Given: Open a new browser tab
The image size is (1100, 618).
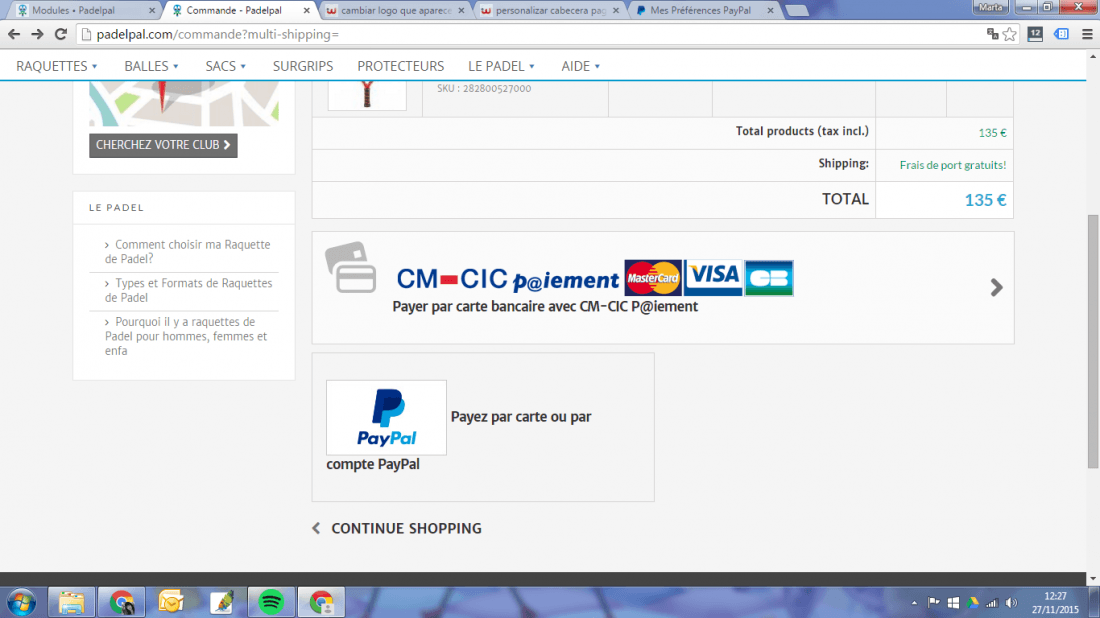Looking at the screenshot, I should coord(796,11).
